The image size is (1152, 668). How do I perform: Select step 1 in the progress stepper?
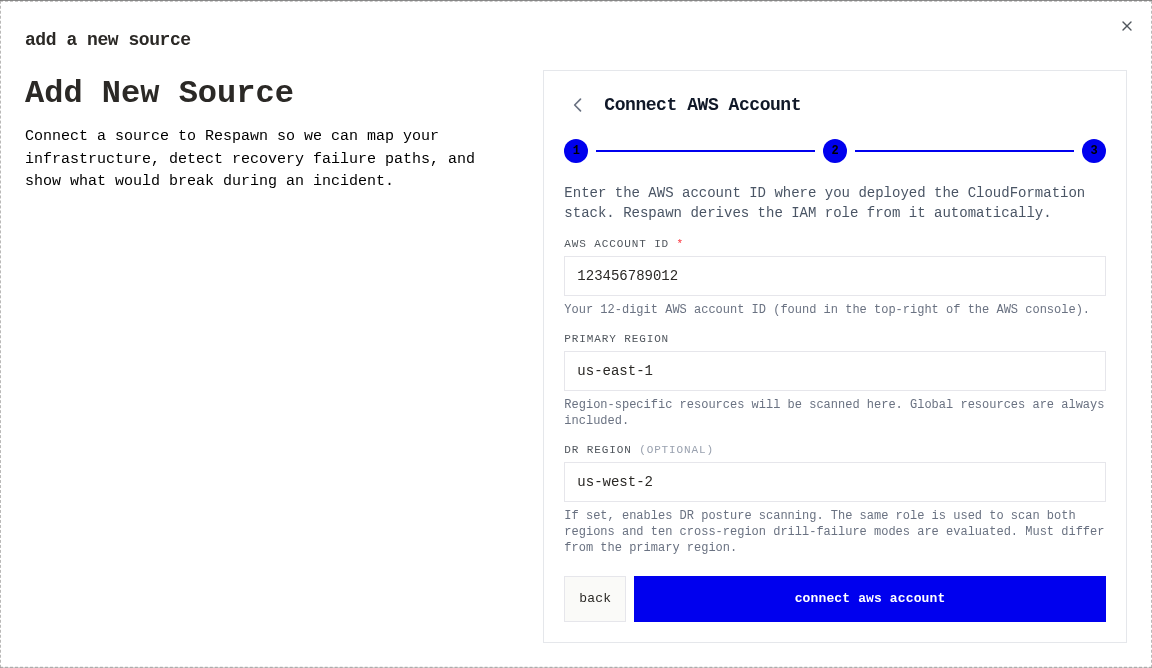[x=576, y=151]
